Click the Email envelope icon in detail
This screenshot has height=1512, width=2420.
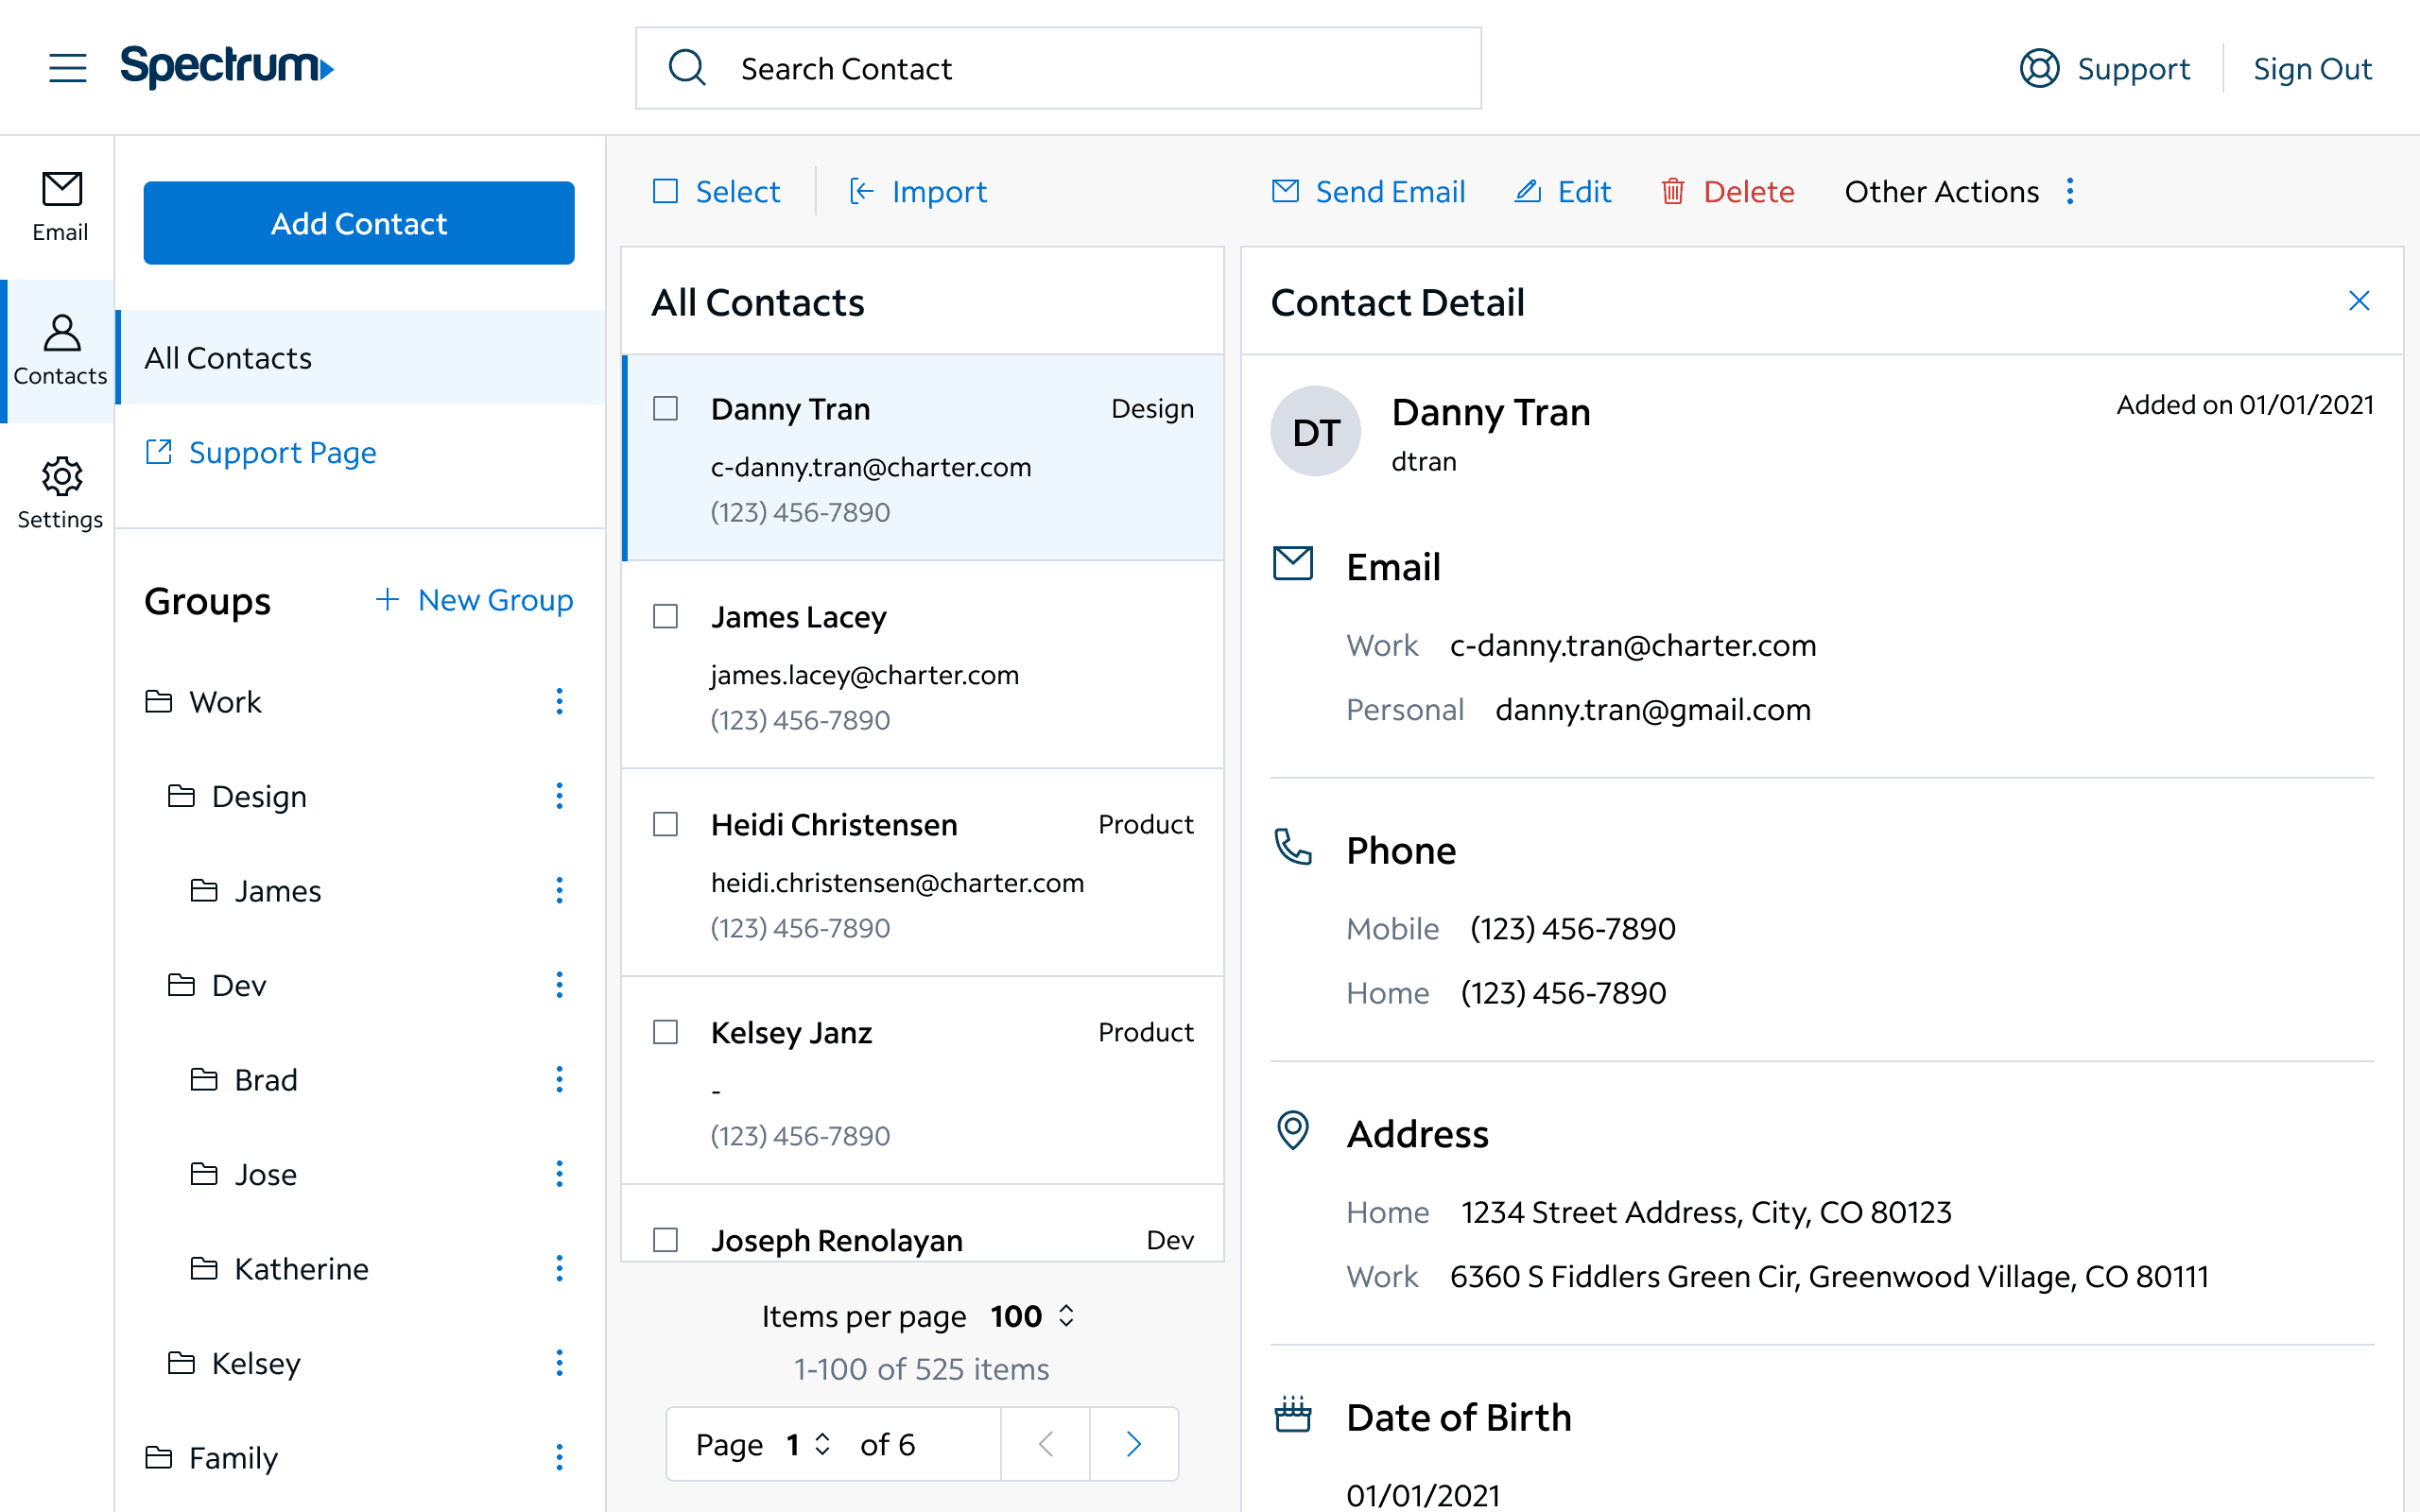pos(1293,564)
